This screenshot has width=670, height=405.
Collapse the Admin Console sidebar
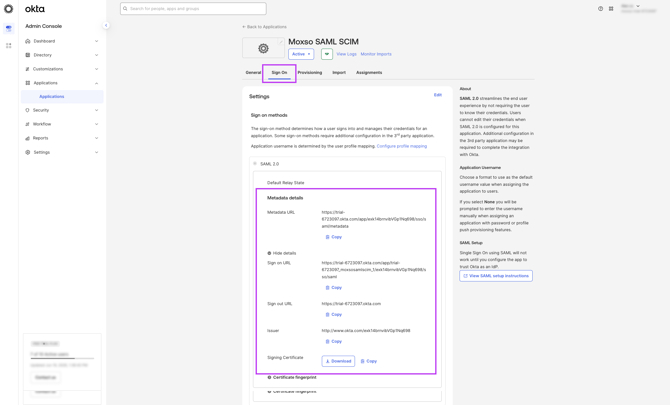pos(106,26)
